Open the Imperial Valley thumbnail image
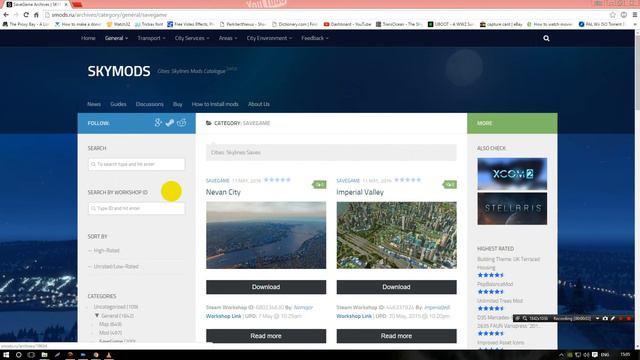 click(x=396, y=235)
